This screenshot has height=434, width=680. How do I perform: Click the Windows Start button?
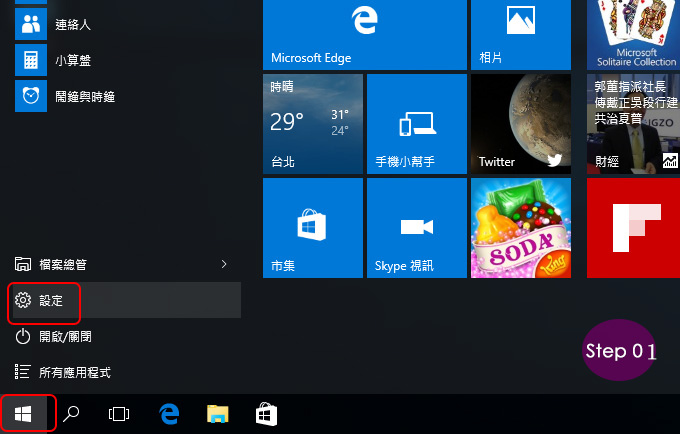(23, 414)
